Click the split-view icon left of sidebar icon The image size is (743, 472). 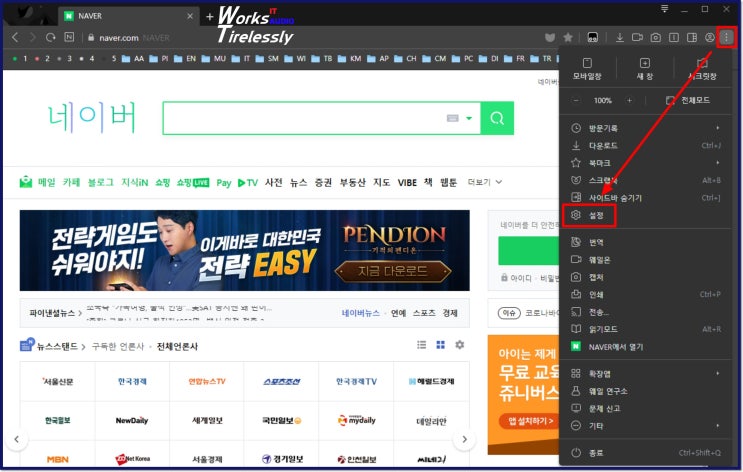coord(673,37)
